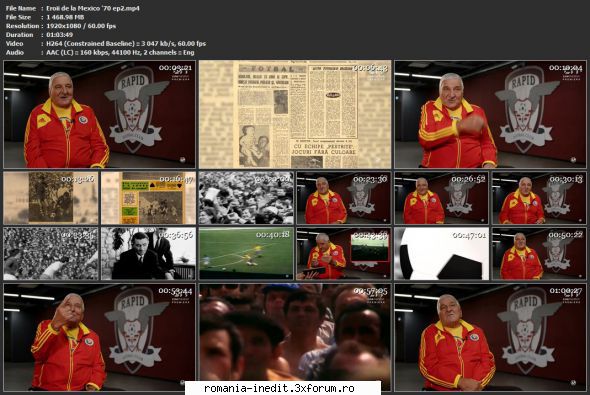The image size is (590, 395).
Task: Select the black-and-white crowd thumbnail at 00:20:09
Action: click(246, 198)
